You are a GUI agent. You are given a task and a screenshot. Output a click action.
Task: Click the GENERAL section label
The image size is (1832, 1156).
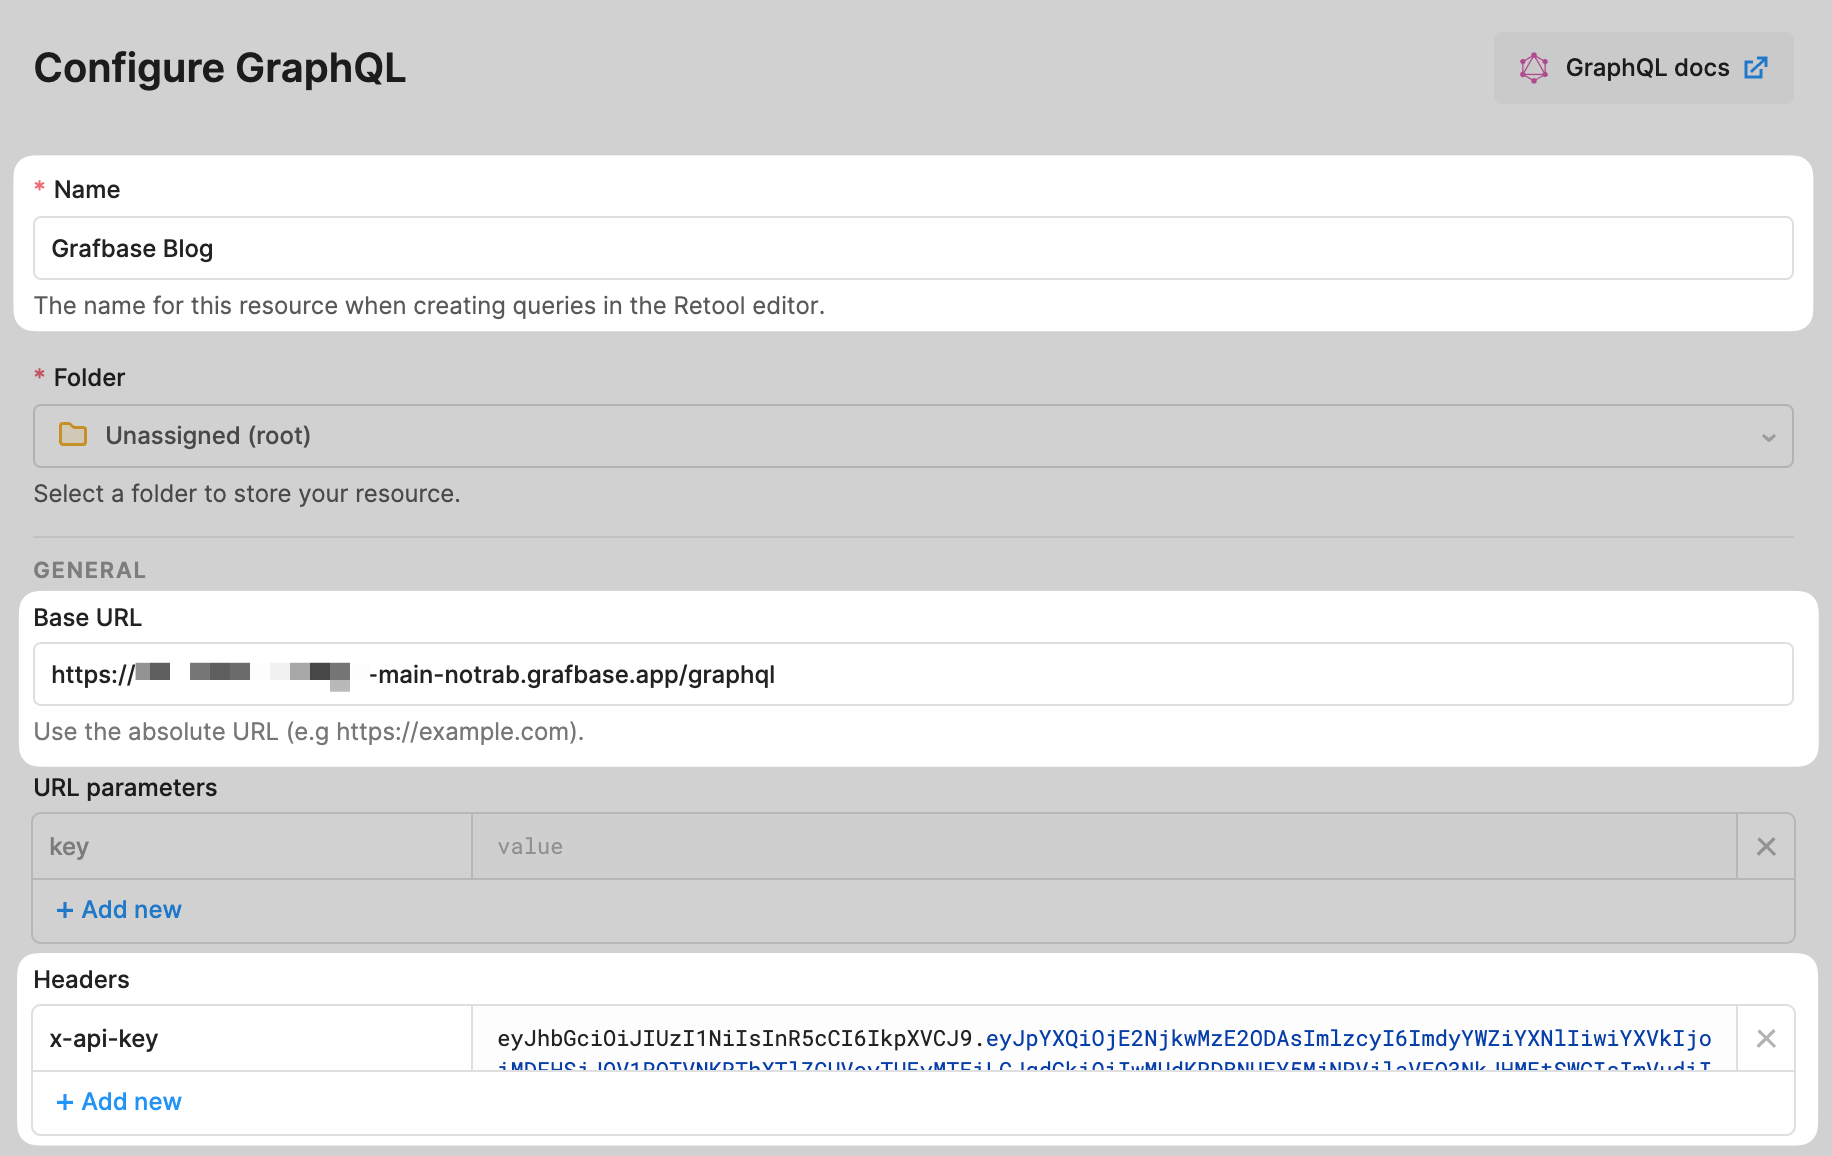(90, 570)
